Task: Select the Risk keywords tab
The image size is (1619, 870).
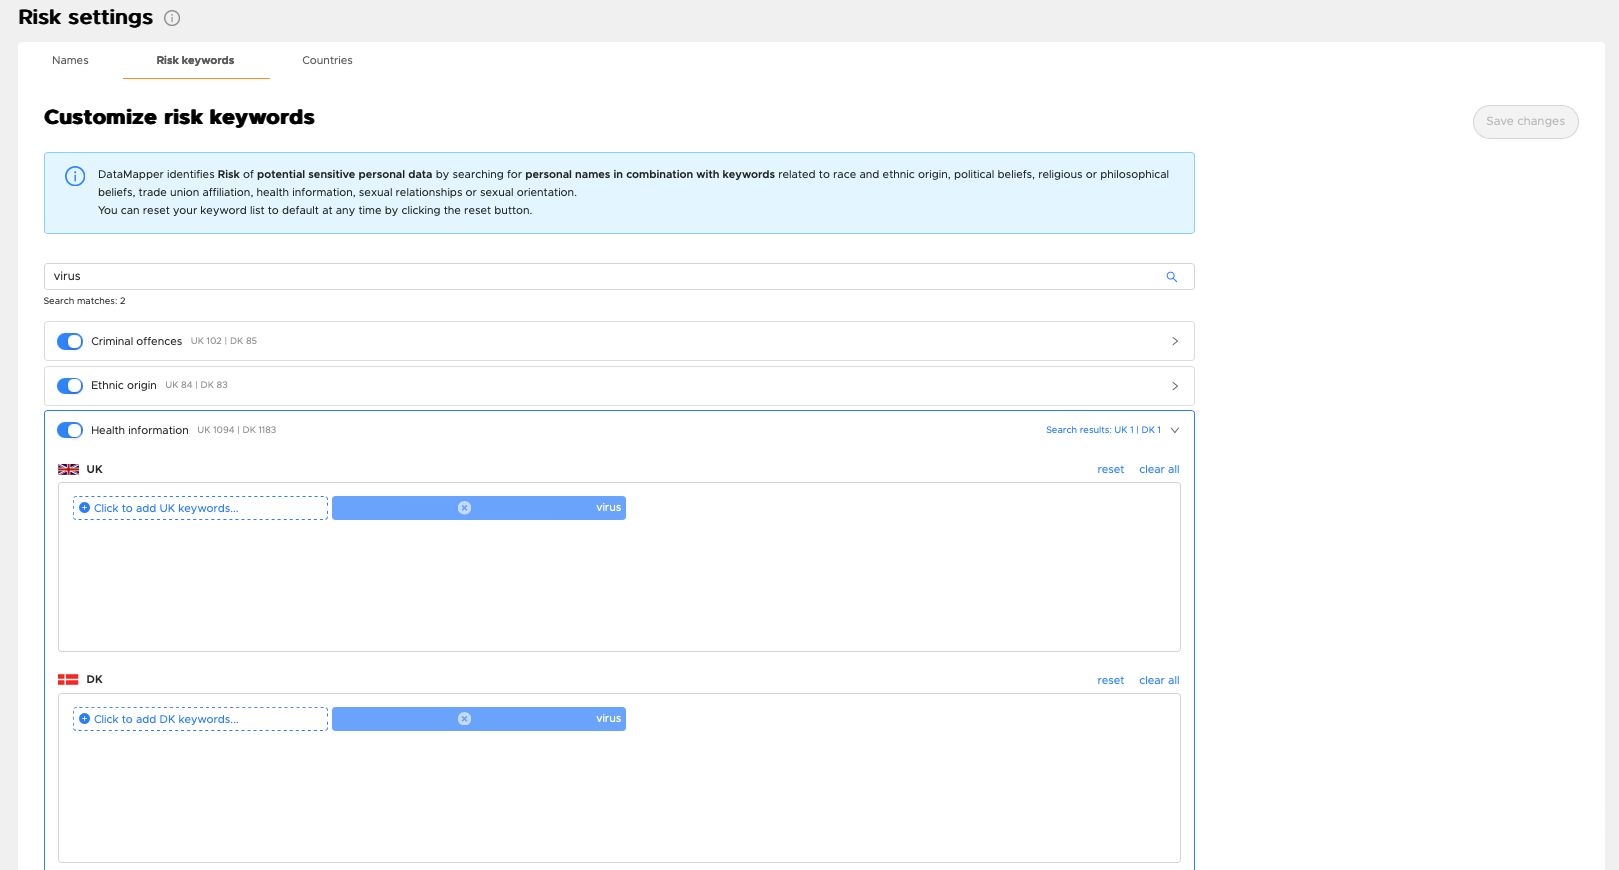Action: [196, 60]
